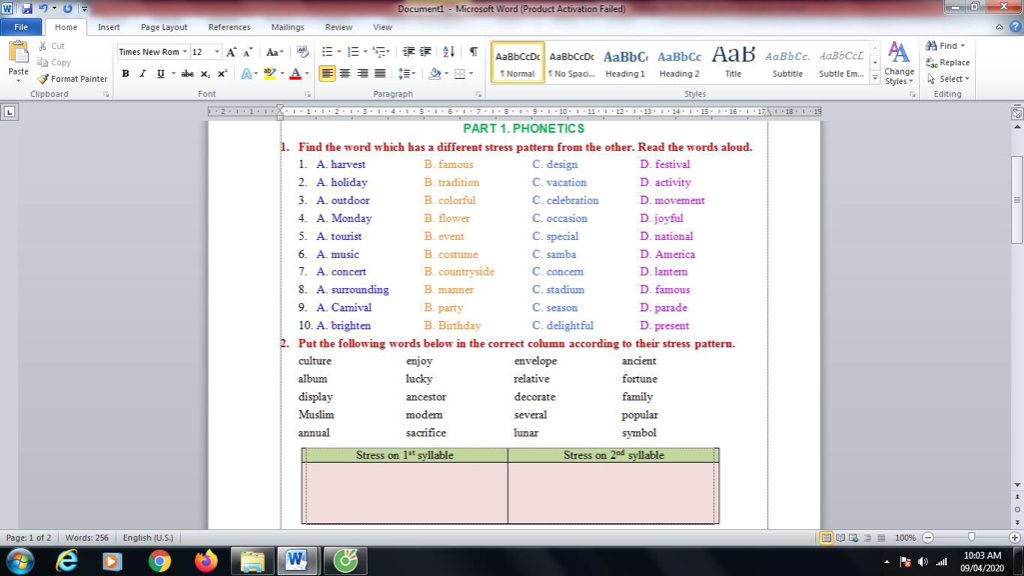
Task: Expand the bullets list dropdown
Action: (339, 52)
